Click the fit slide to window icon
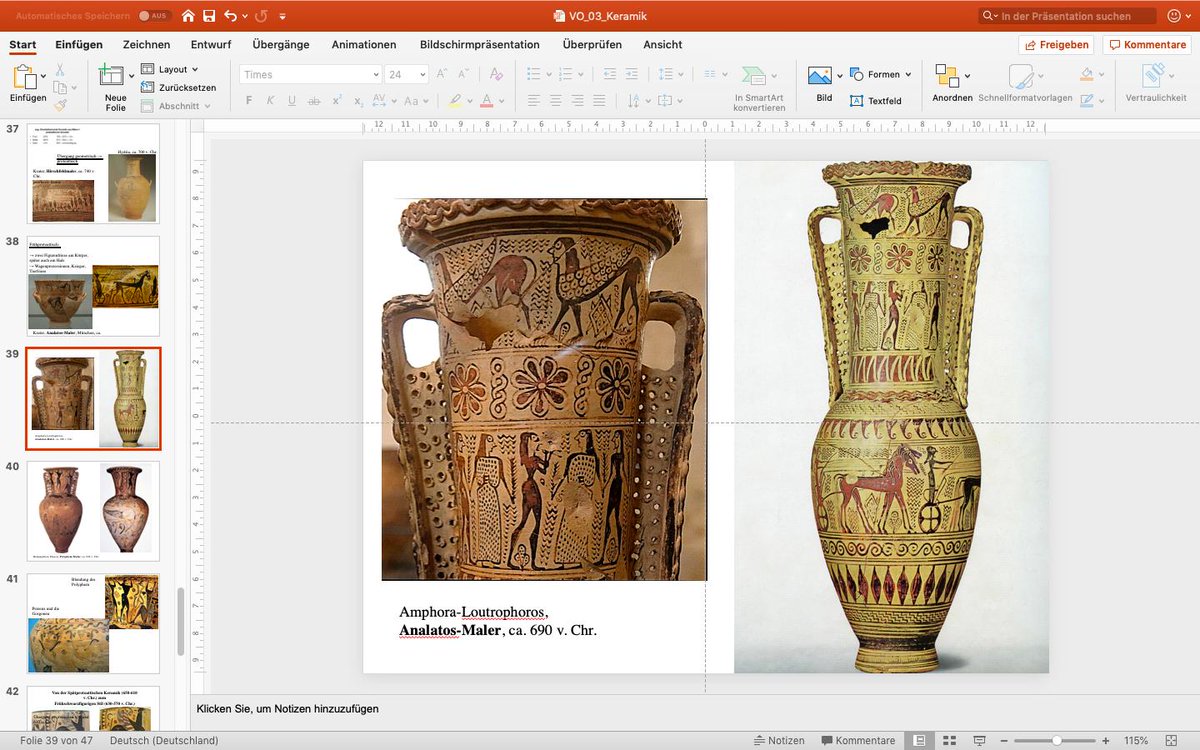Viewport: 1200px width, 750px height. click(x=1172, y=740)
